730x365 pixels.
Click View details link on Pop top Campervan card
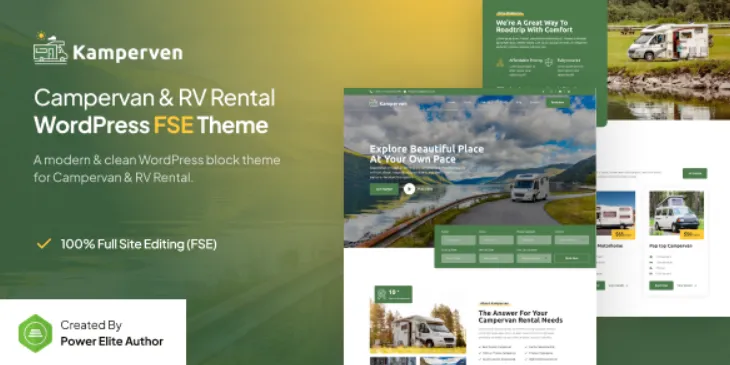click(x=687, y=285)
